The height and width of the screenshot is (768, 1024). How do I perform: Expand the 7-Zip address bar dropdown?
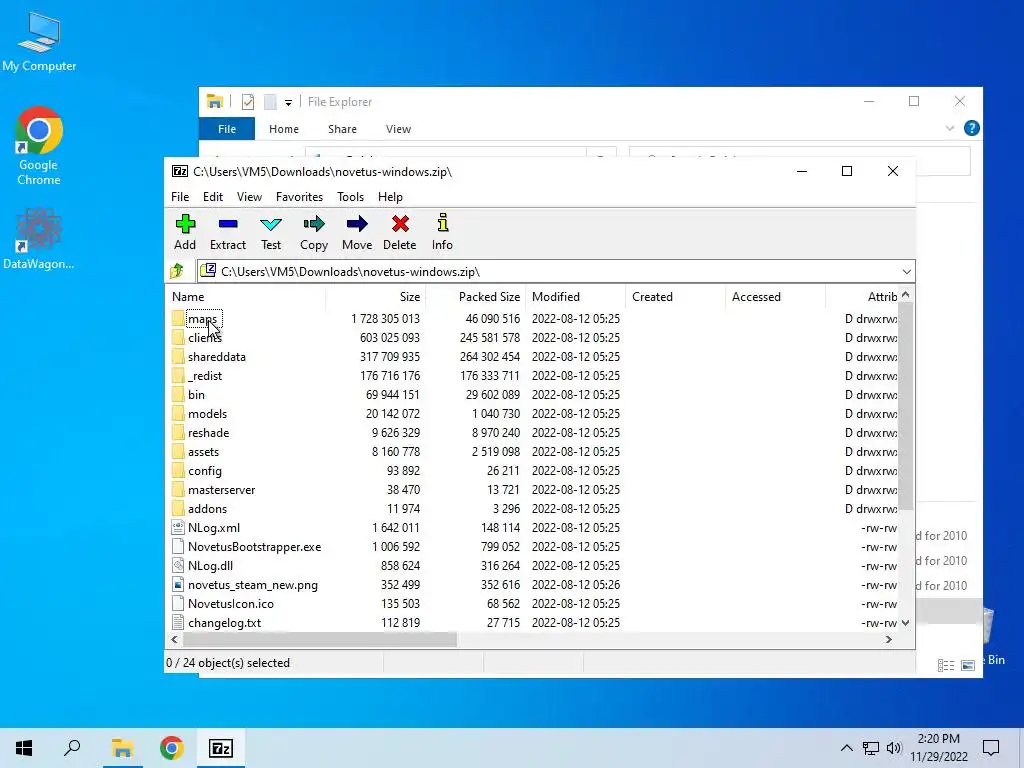(906, 272)
